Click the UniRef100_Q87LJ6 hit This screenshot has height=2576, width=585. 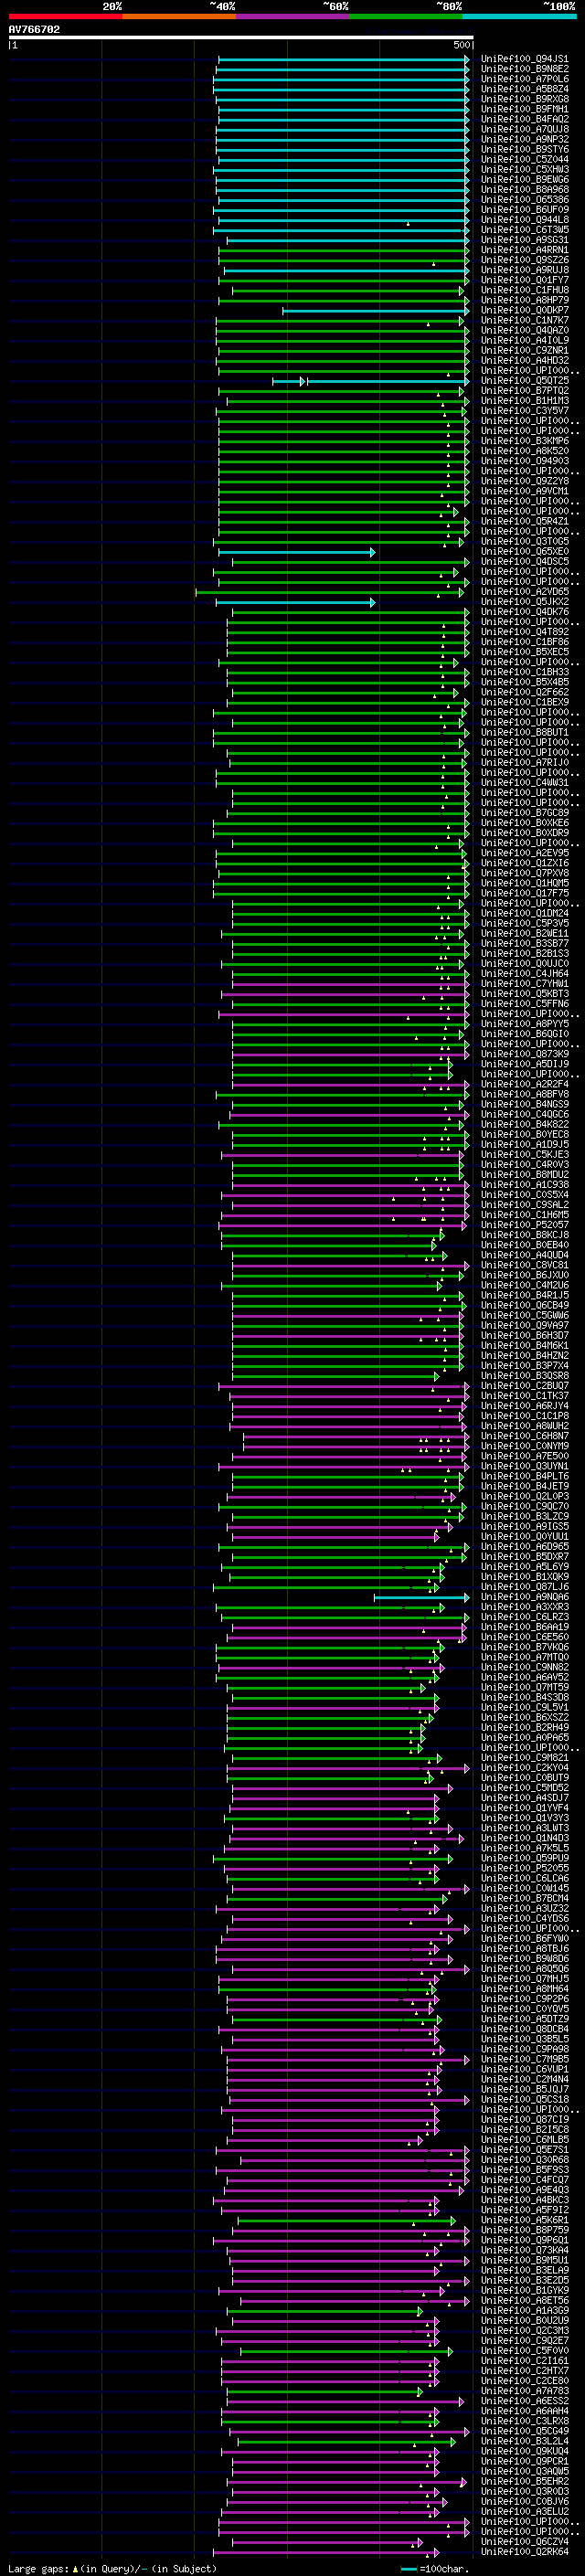point(524,1586)
